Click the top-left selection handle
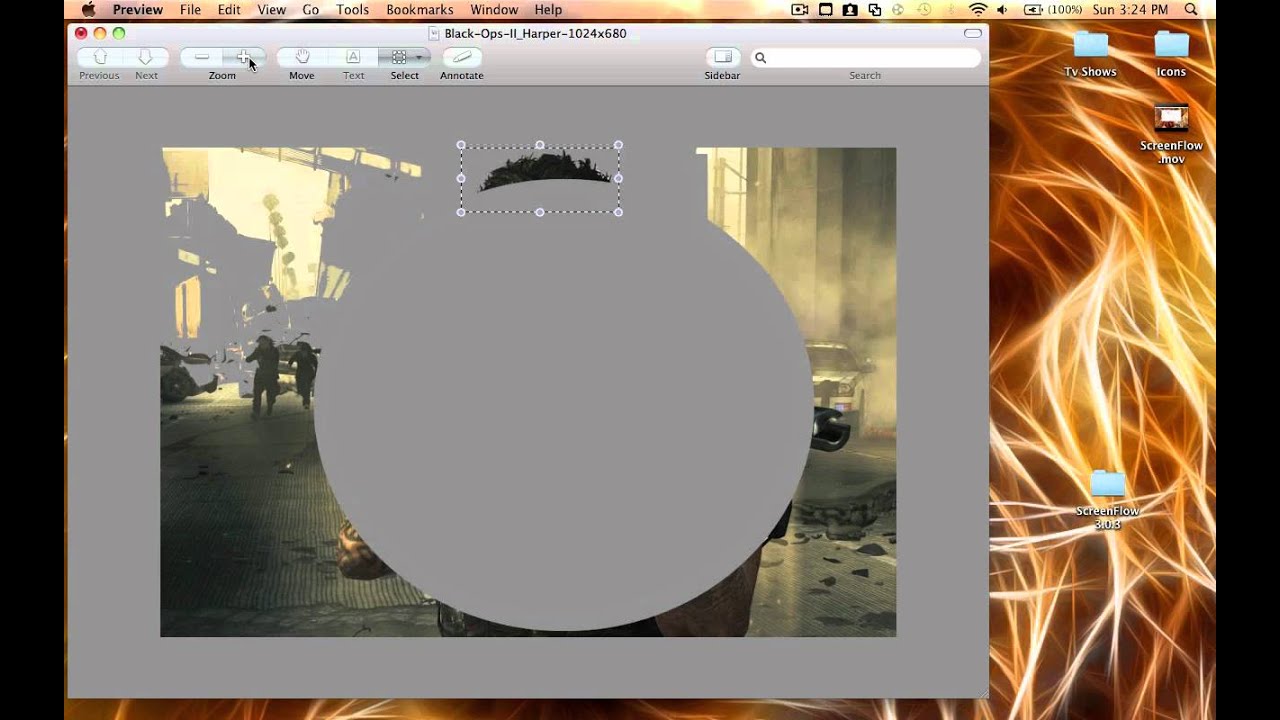Viewport: 1280px width, 720px height. (461, 145)
